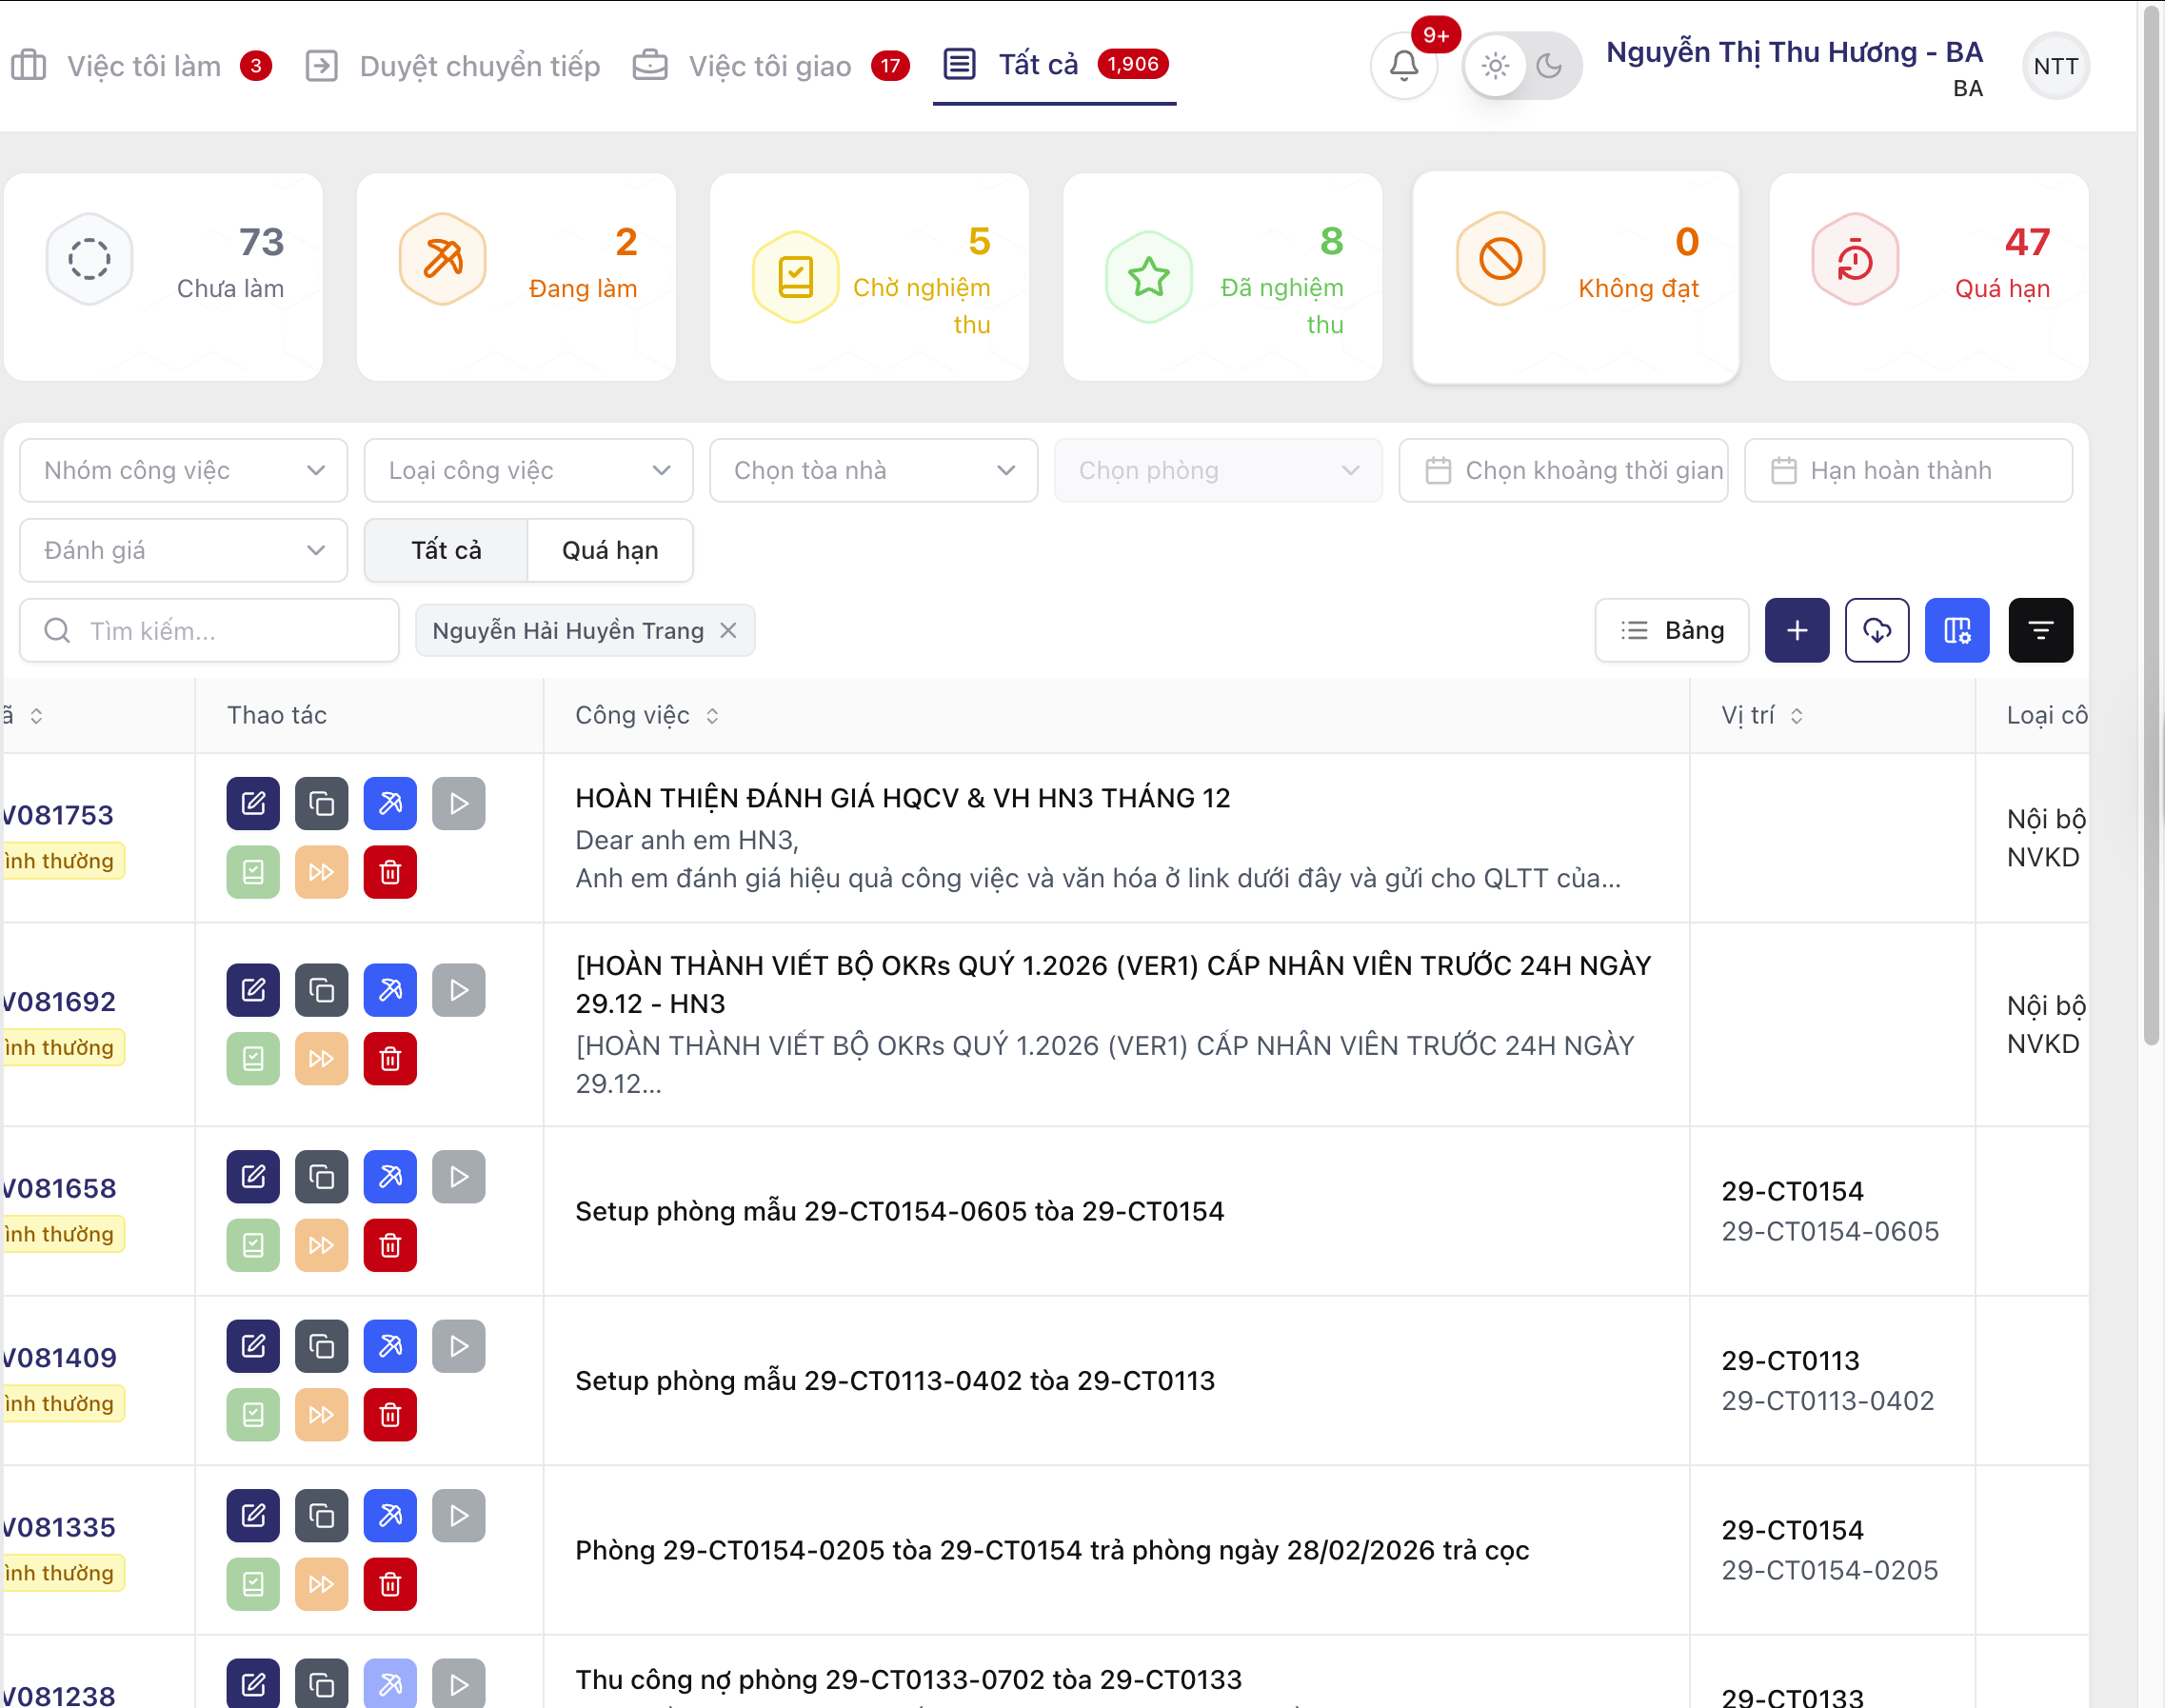Click the notification bell icon
Image resolution: width=2165 pixels, height=1708 pixels.
coord(1404,66)
